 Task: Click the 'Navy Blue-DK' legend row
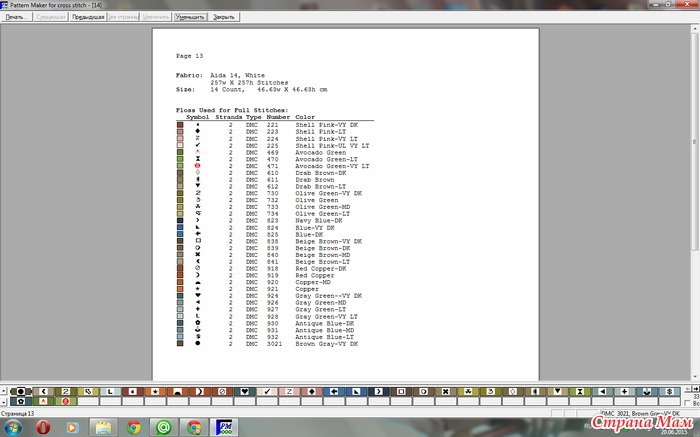pos(260,221)
